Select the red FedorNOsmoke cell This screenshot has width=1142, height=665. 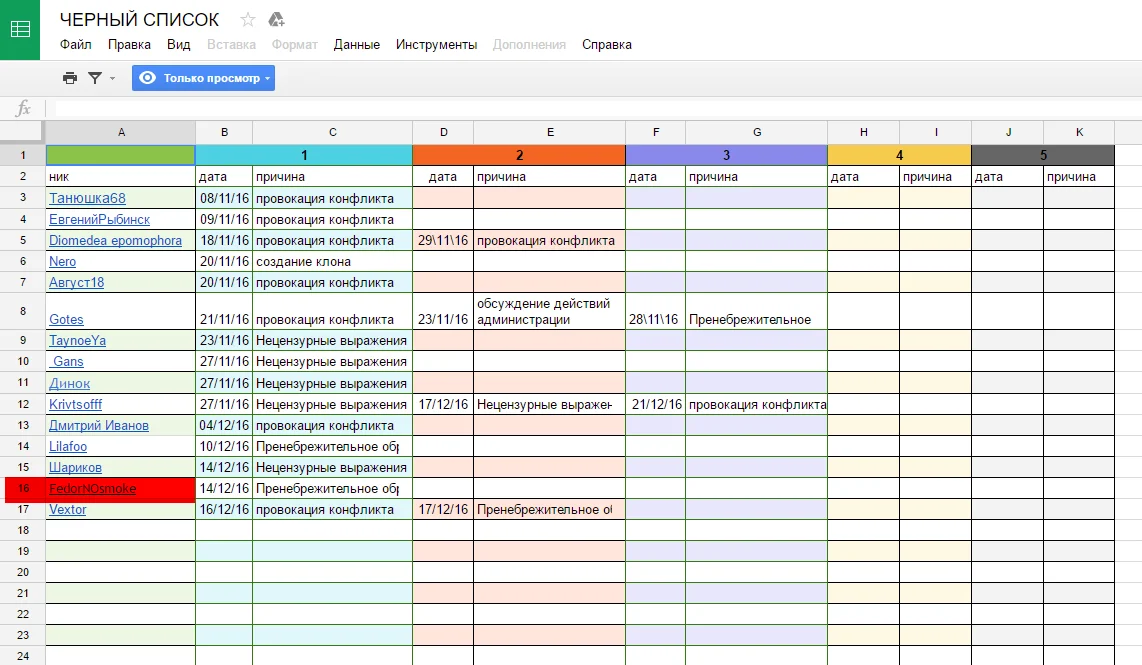click(120, 489)
